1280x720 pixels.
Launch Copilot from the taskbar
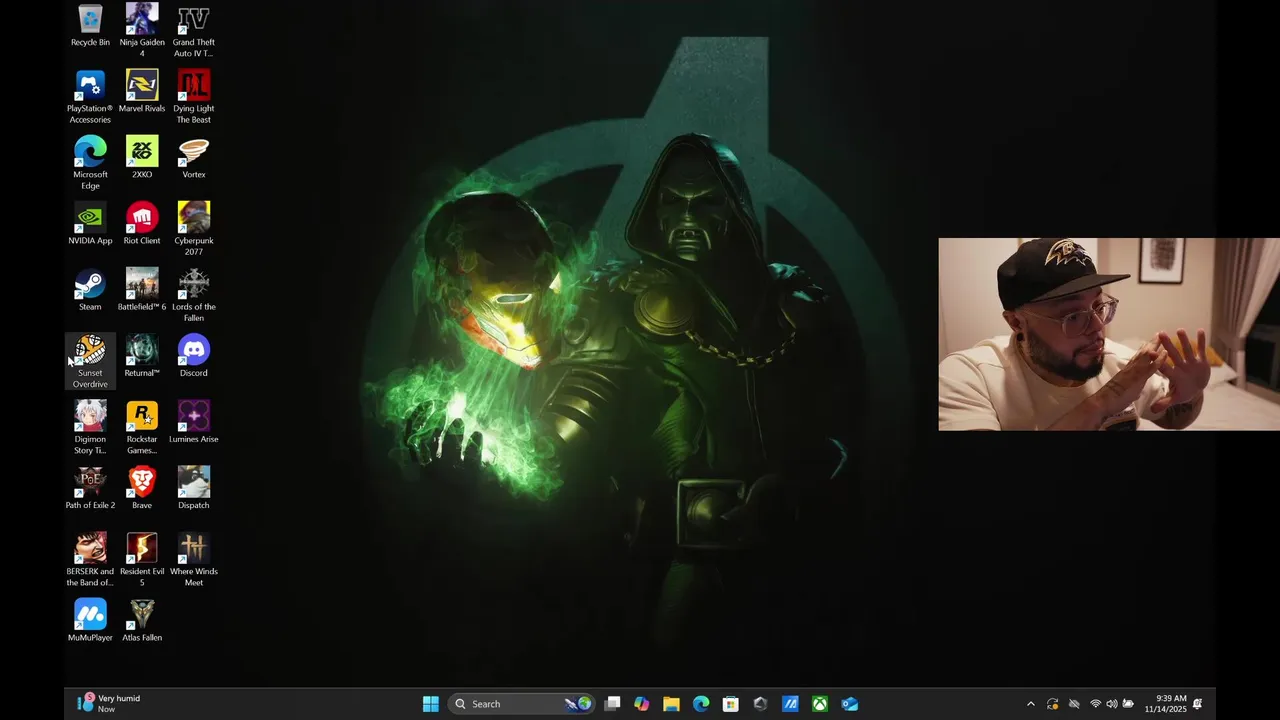[642, 704]
